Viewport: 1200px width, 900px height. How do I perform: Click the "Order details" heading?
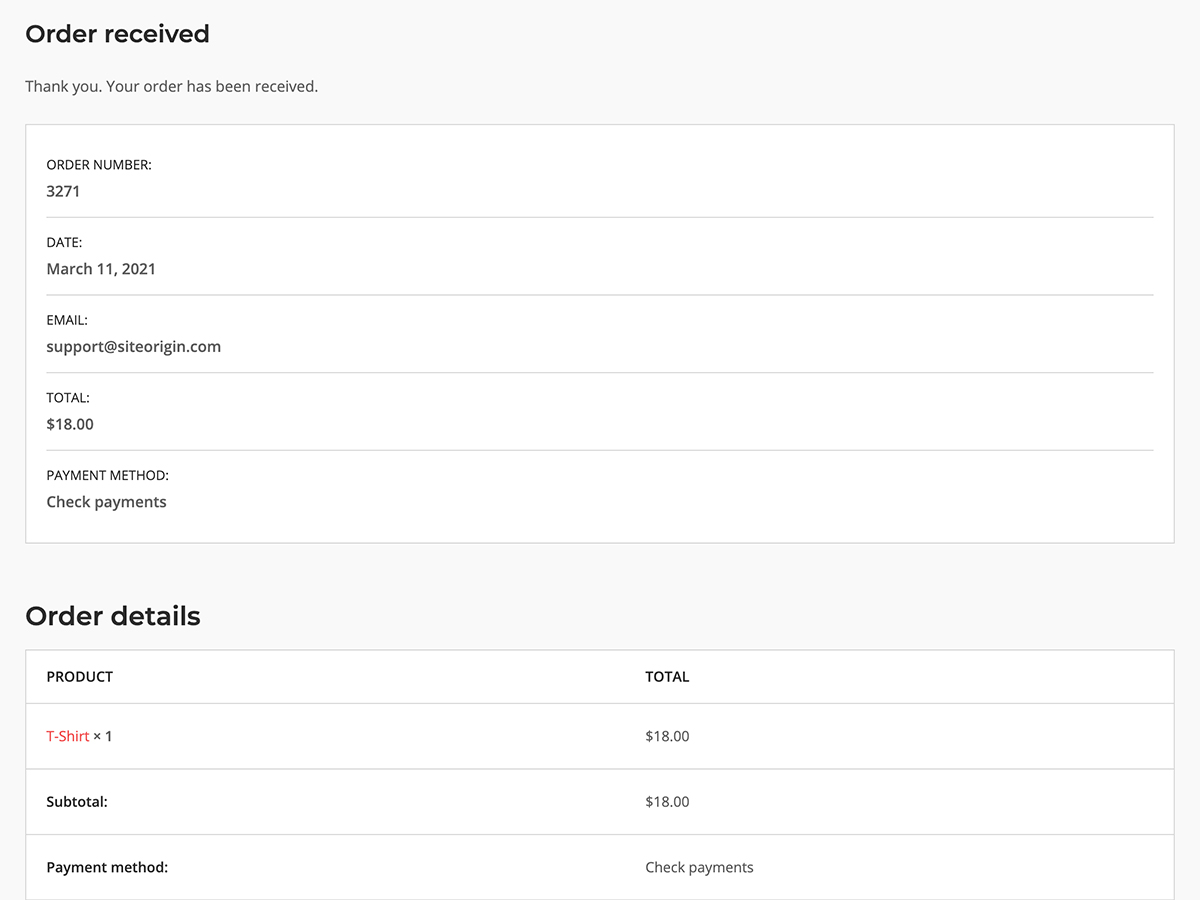(113, 616)
